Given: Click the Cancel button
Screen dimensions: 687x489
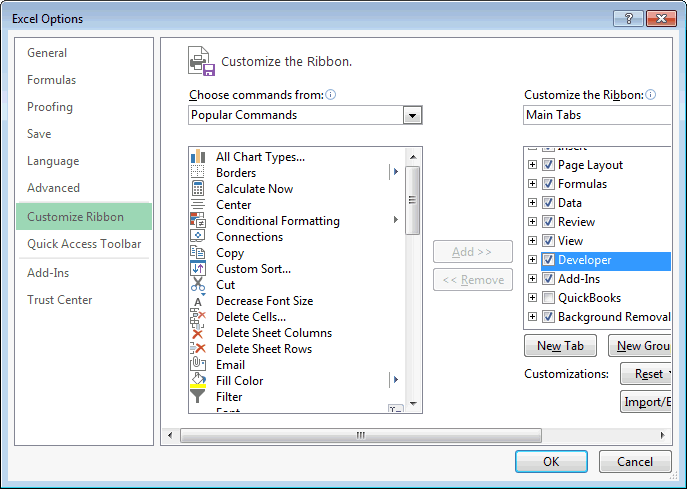Looking at the screenshot, I should [635, 461].
